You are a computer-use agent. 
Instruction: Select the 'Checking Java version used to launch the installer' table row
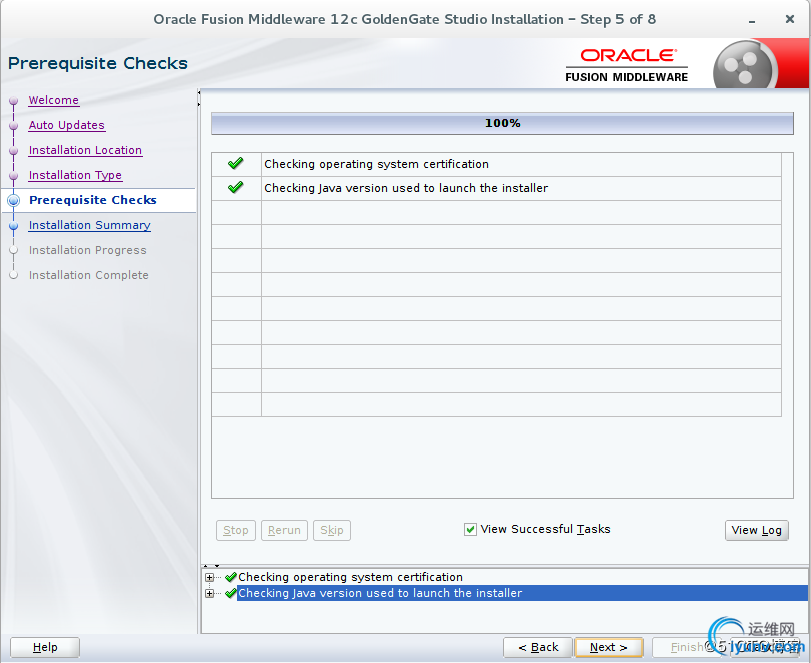pos(497,188)
